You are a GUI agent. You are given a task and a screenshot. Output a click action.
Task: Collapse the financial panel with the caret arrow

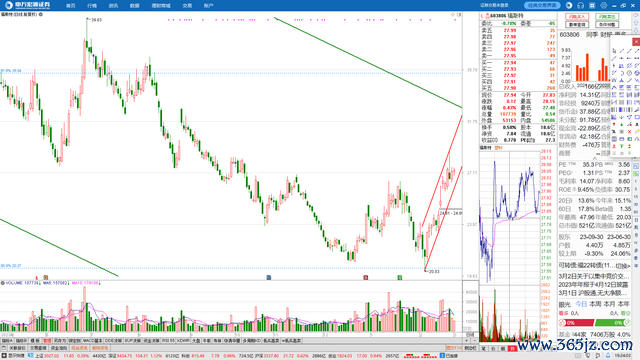coord(595,158)
